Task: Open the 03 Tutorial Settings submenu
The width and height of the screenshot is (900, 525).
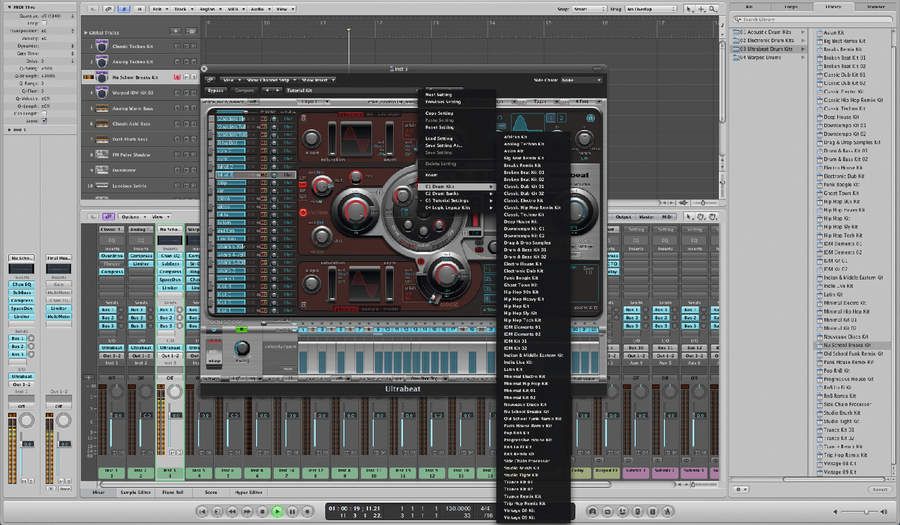Action: point(458,201)
